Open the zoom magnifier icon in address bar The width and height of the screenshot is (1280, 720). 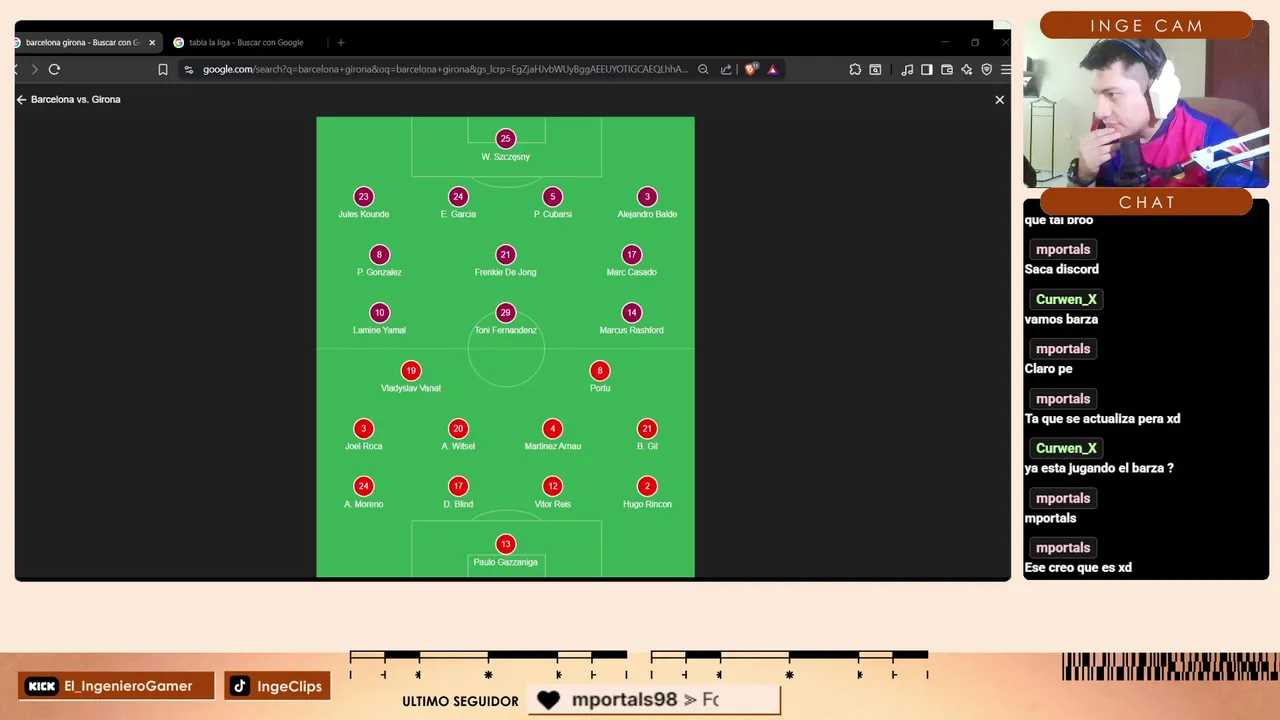[703, 69]
